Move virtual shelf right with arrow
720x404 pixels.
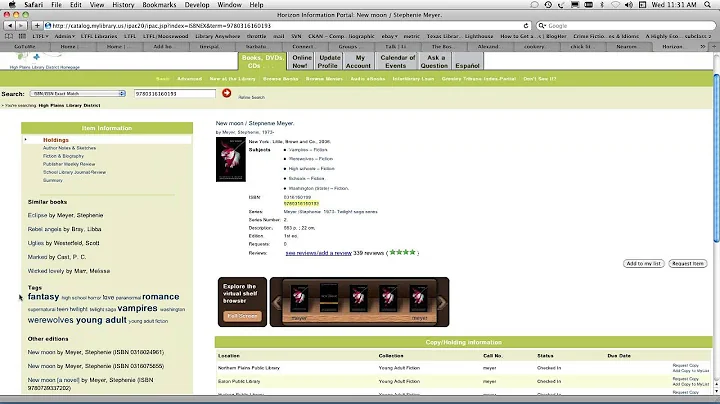pyautogui.click(x=441, y=303)
